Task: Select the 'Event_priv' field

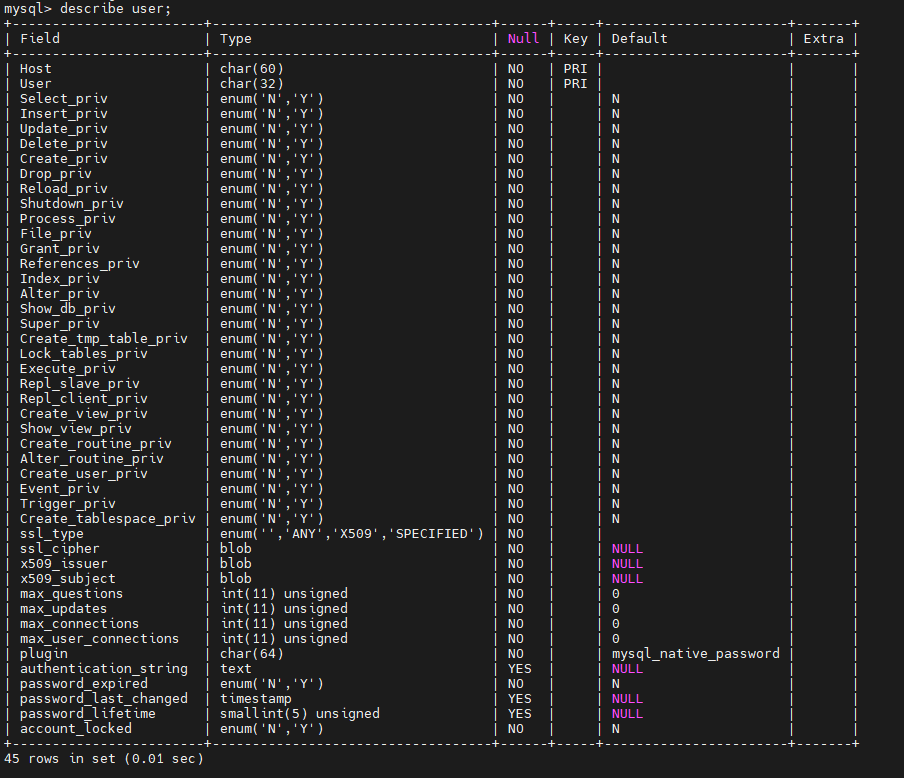Action: [59, 488]
